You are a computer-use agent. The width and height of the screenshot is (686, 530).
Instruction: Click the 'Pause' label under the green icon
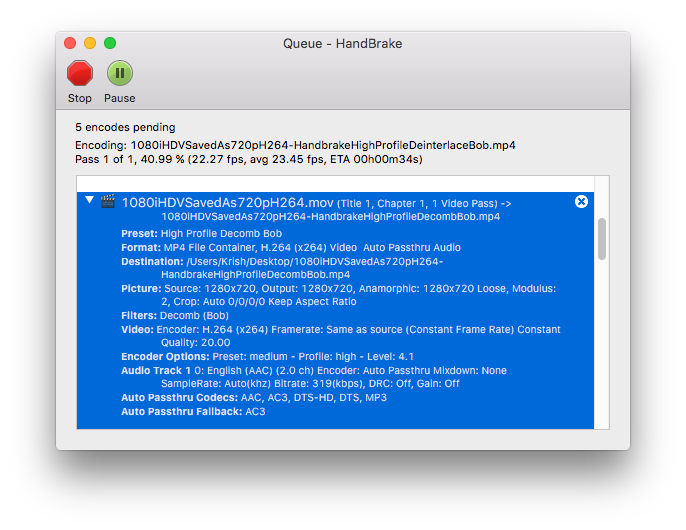pyautogui.click(x=119, y=98)
